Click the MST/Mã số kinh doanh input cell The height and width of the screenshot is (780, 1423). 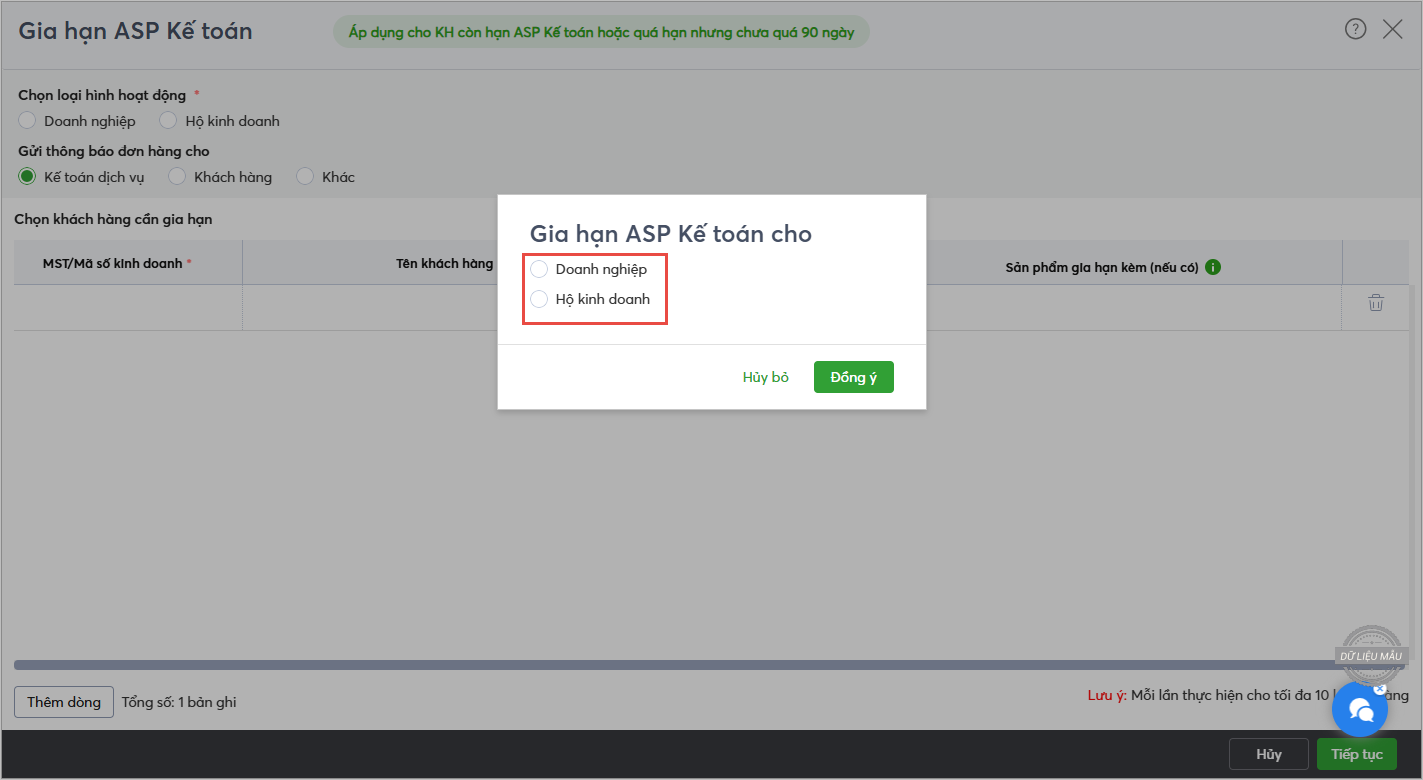[x=128, y=307]
